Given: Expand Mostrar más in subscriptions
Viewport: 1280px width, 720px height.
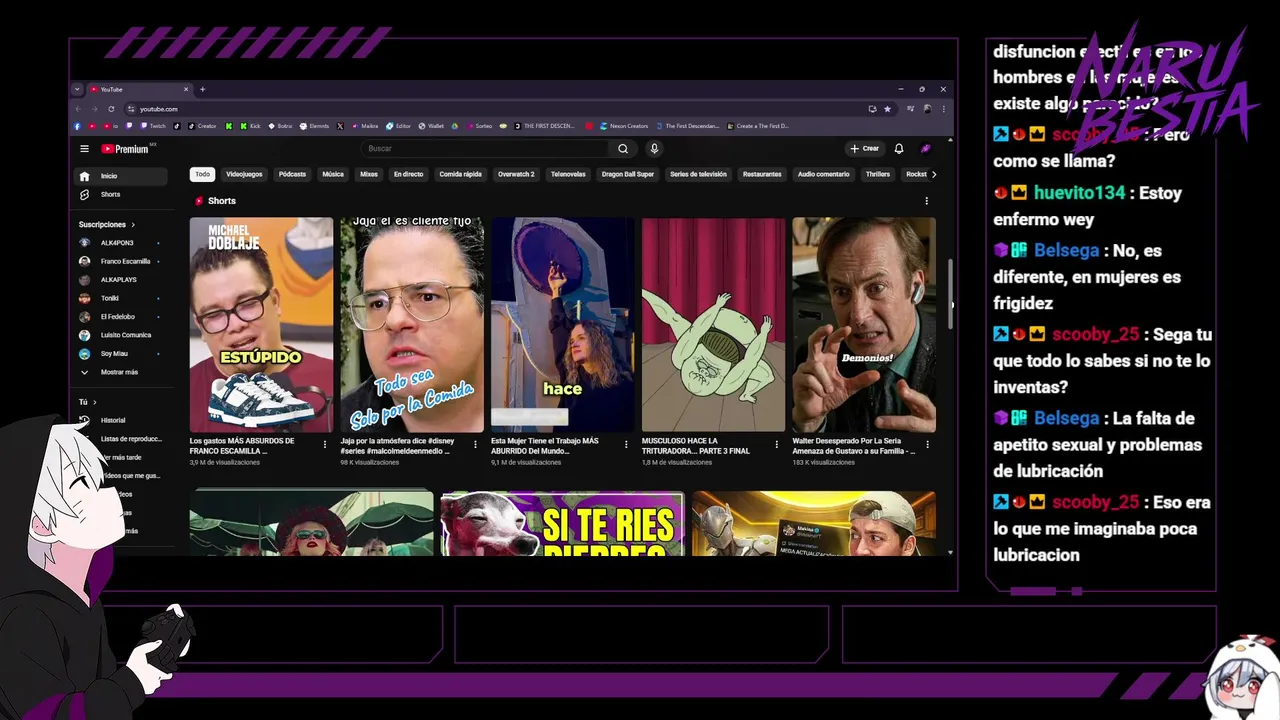Looking at the screenshot, I should 121,372.
